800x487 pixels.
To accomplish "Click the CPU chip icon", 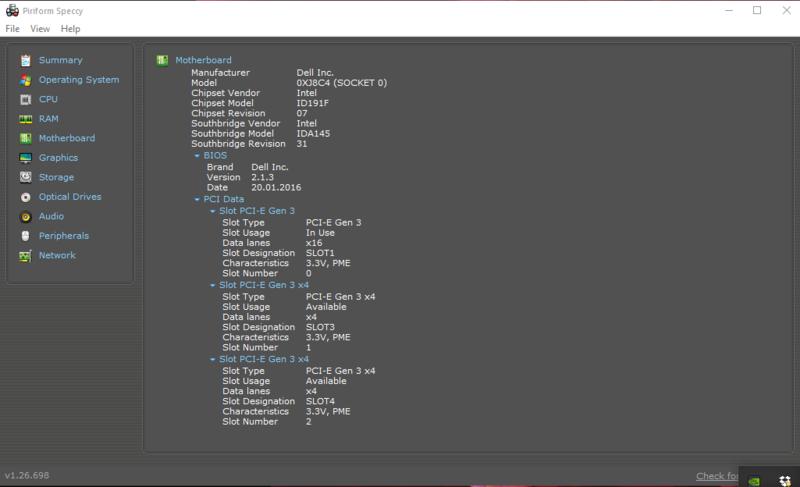I will (26, 99).
